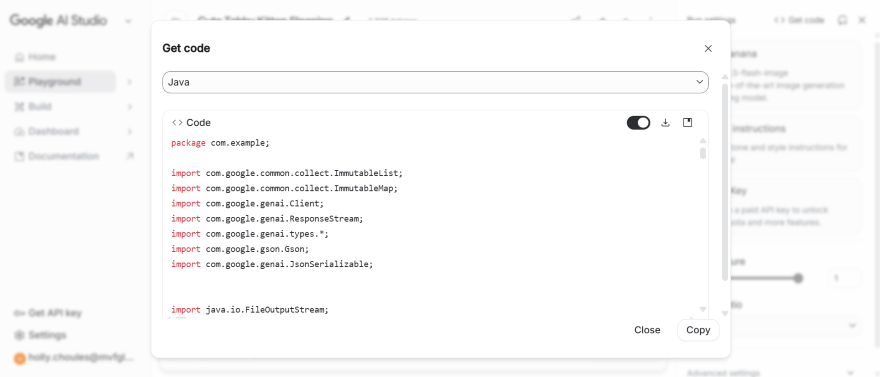Image resolution: width=880 pixels, height=377 pixels.
Task: Open Home in the sidebar
Action: pyautogui.click(x=60, y=57)
